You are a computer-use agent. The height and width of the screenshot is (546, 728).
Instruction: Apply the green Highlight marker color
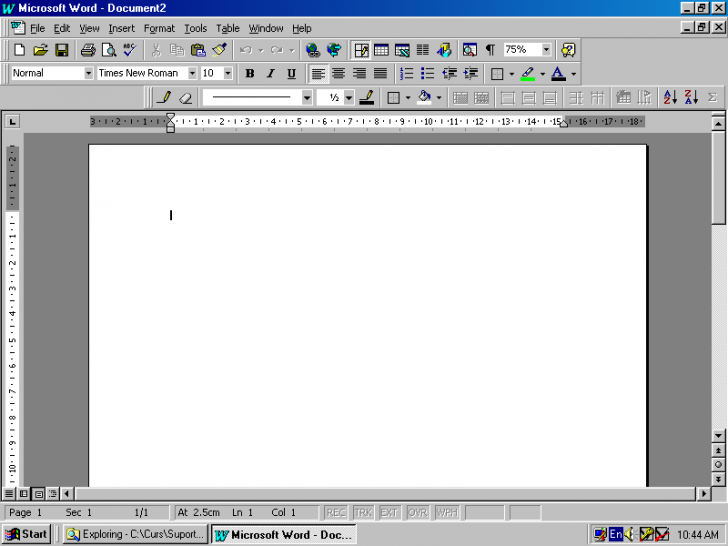[528, 73]
